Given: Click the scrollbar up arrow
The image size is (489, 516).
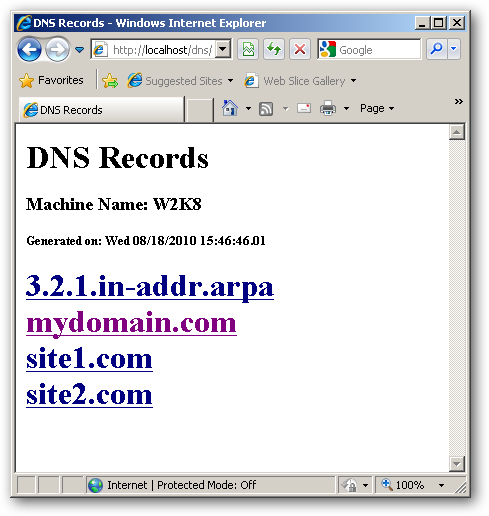Looking at the screenshot, I should (457, 132).
